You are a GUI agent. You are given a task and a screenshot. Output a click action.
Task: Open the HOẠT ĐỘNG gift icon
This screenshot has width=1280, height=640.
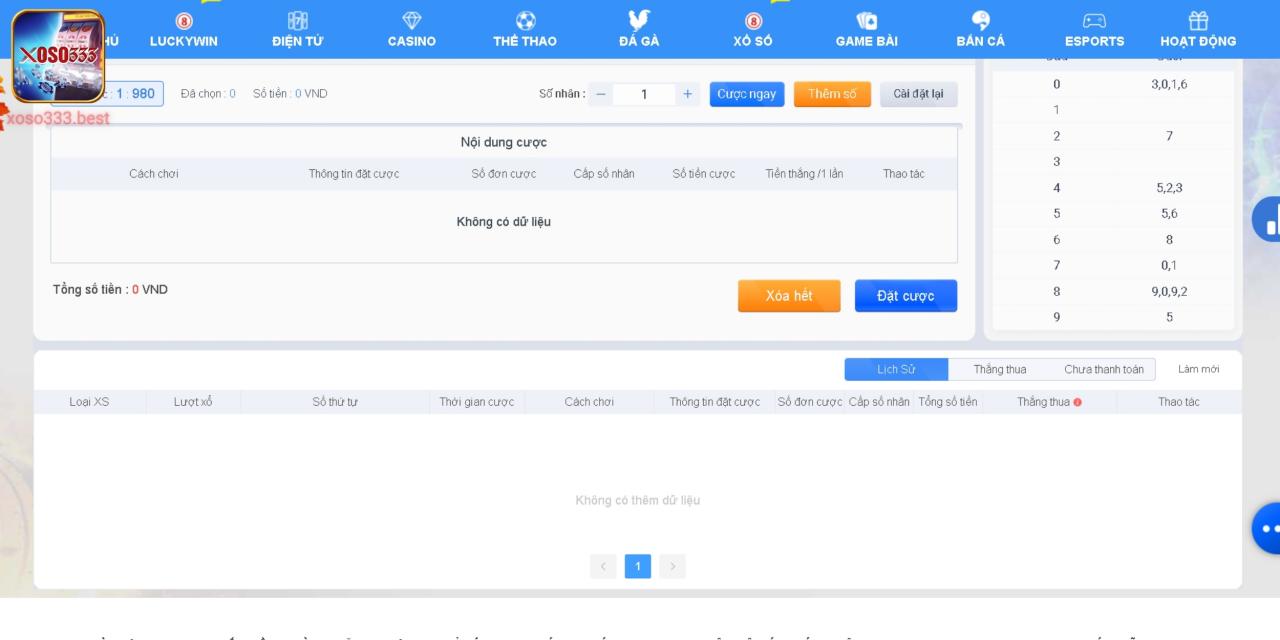(1198, 21)
